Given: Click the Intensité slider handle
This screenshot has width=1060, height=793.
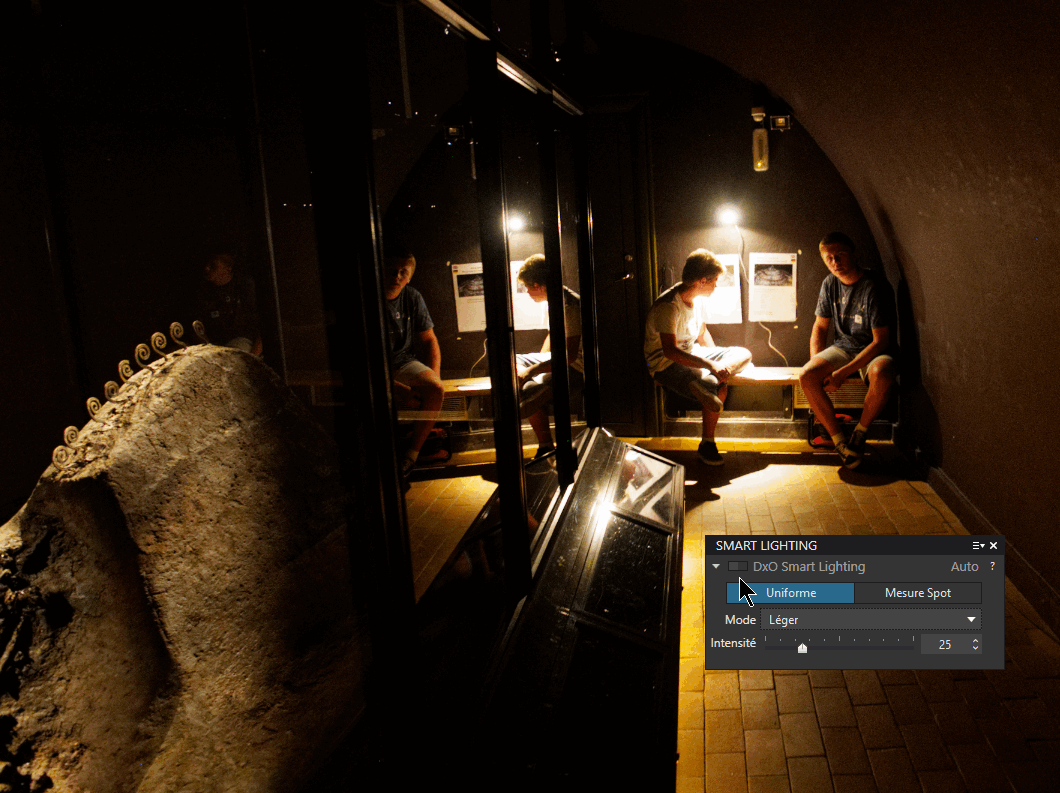Looking at the screenshot, I should click(802, 648).
